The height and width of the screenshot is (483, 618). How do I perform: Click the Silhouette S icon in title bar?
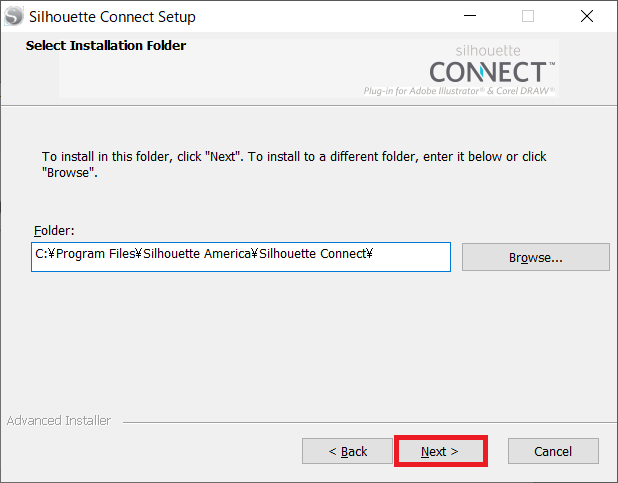pos(14,16)
